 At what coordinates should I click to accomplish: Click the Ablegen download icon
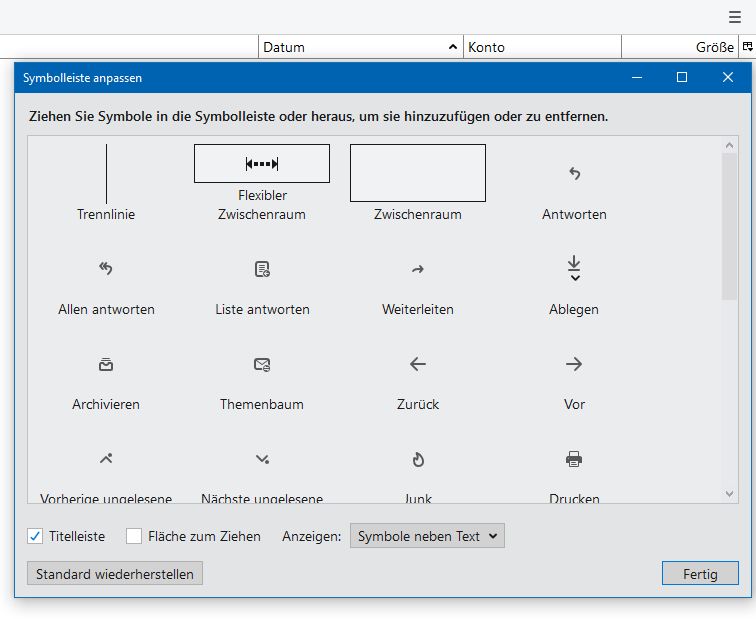point(574,268)
